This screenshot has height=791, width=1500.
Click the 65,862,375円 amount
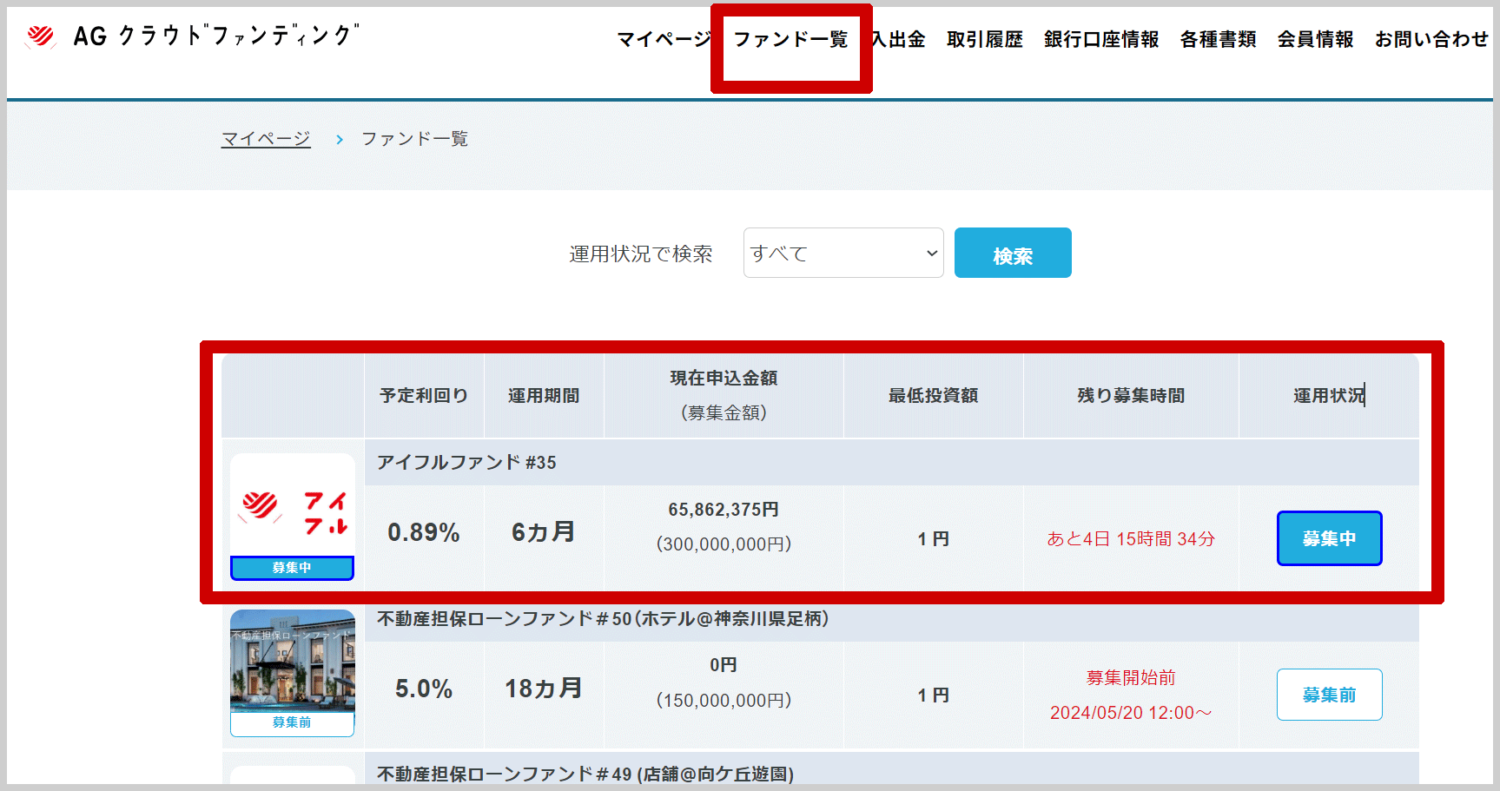point(723,510)
